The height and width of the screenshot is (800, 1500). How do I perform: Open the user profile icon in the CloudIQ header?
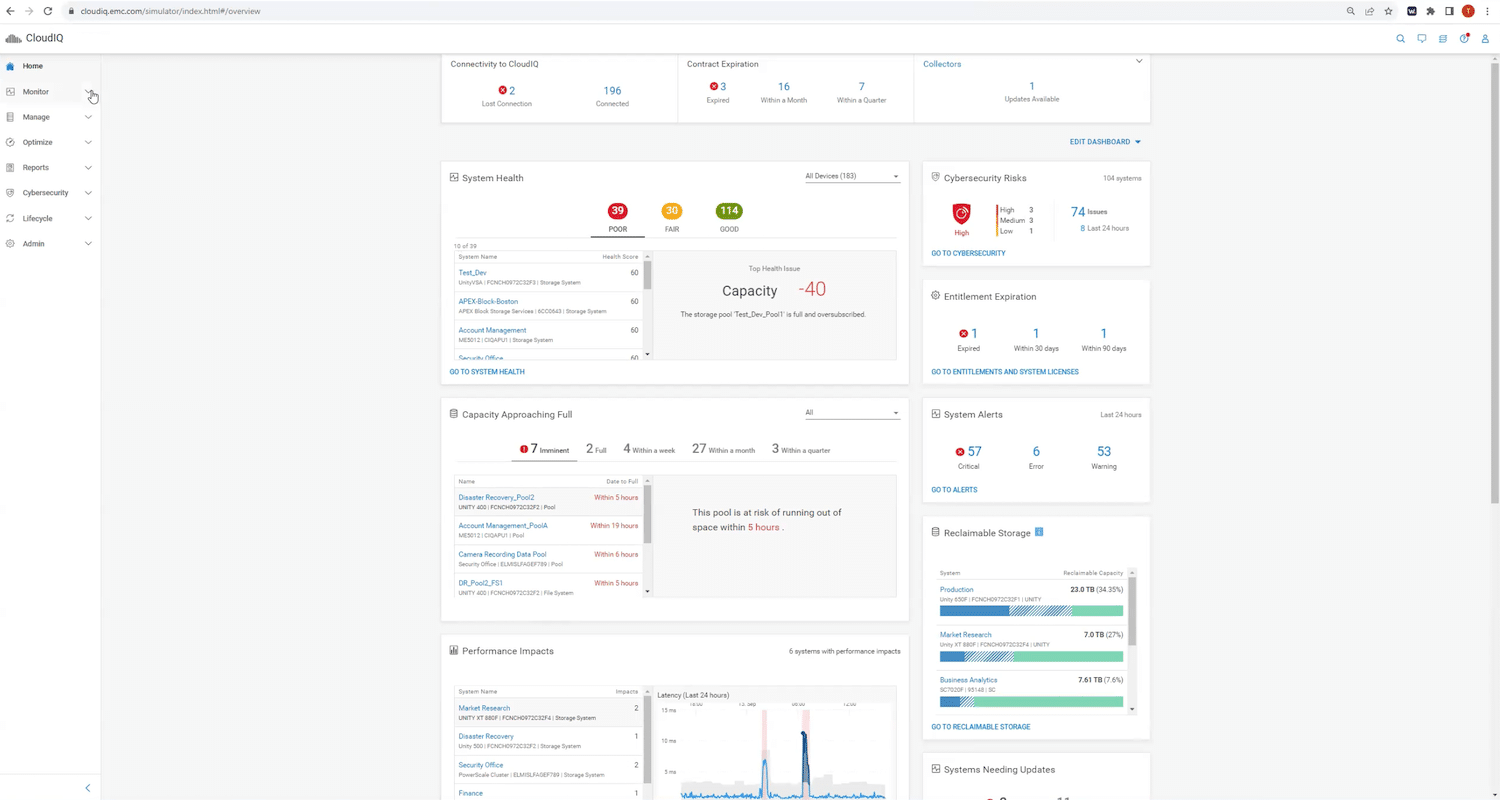tap(1485, 39)
